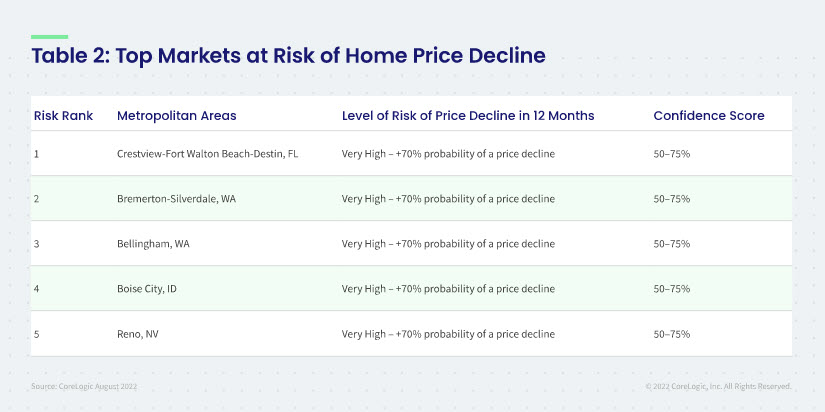
Task: Select the Risk Rank column header
Action: pos(64,116)
